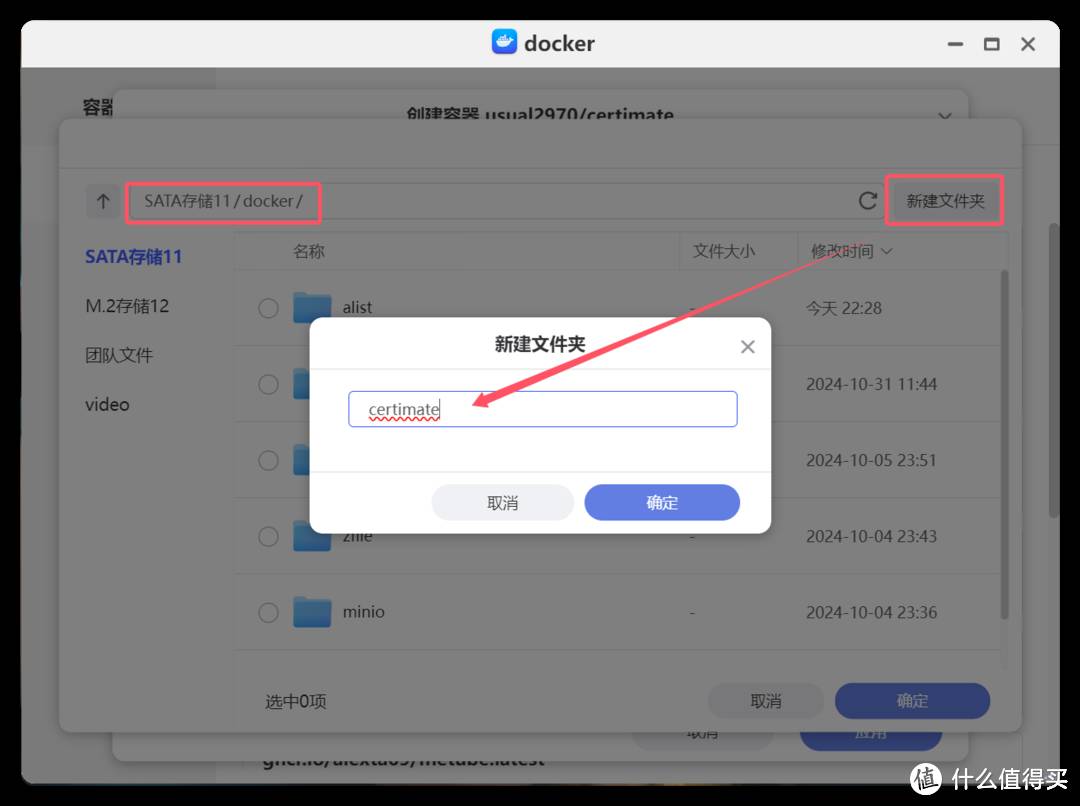This screenshot has height=806, width=1080.
Task: Open the alist folder icon
Action: pyautogui.click(x=312, y=307)
